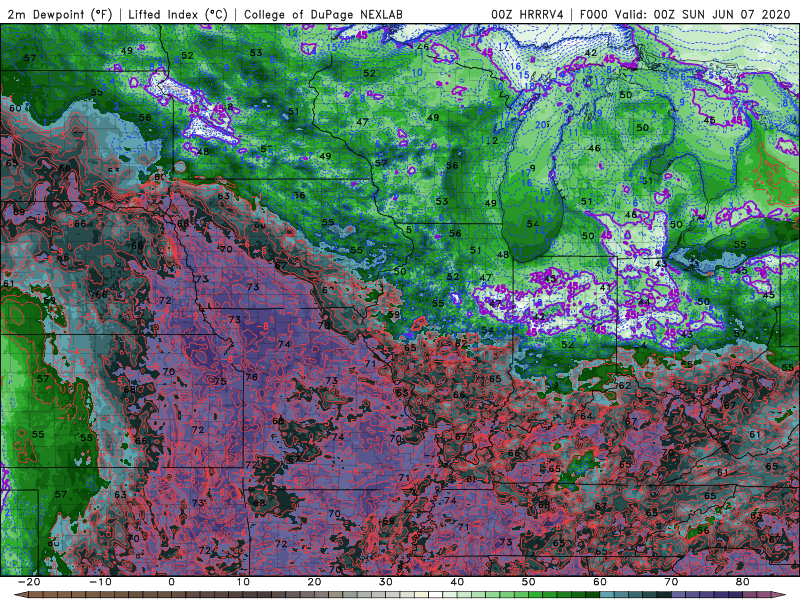The width and height of the screenshot is (800, 600).
Task: Click the "Valid: 00Z SUN JUN 07 2020" text
Action: click(703, 15)
